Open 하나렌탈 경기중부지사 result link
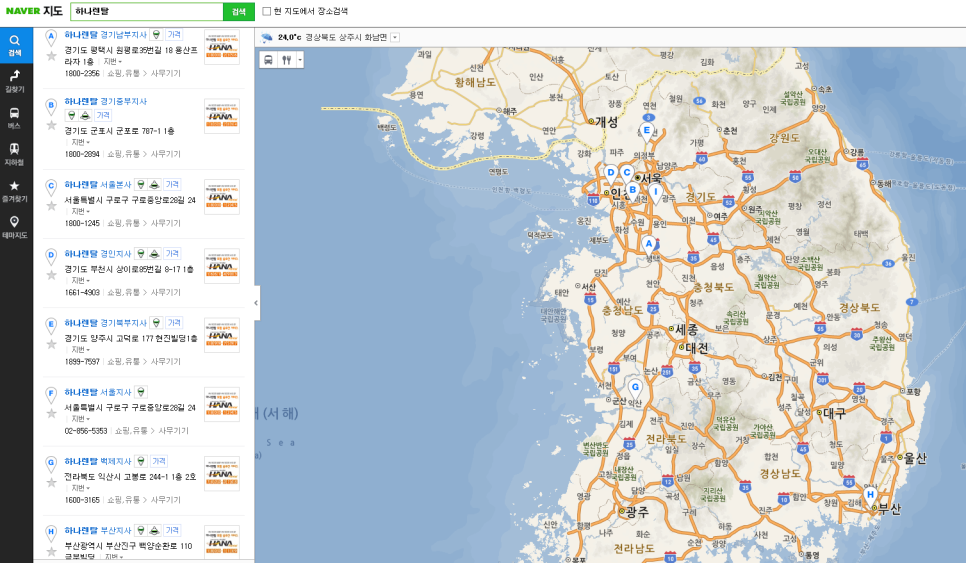The width and height of the screenshot is (966, 563). [x=105, y=101]
